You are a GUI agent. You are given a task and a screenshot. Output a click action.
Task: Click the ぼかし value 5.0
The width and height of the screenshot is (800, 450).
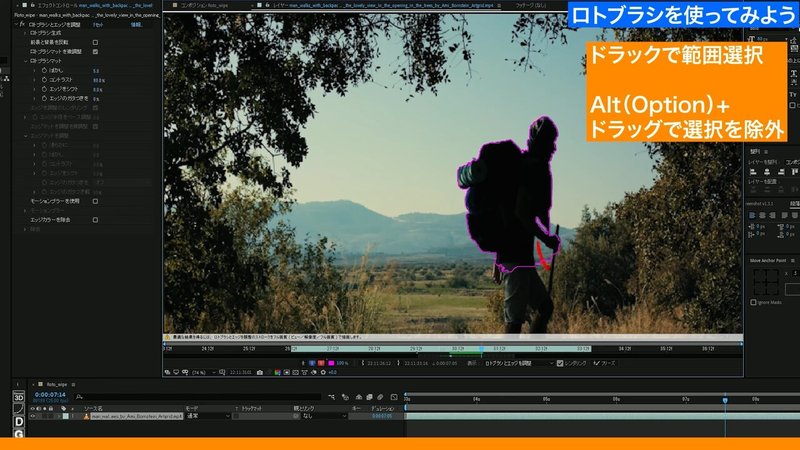coord(96,71)
